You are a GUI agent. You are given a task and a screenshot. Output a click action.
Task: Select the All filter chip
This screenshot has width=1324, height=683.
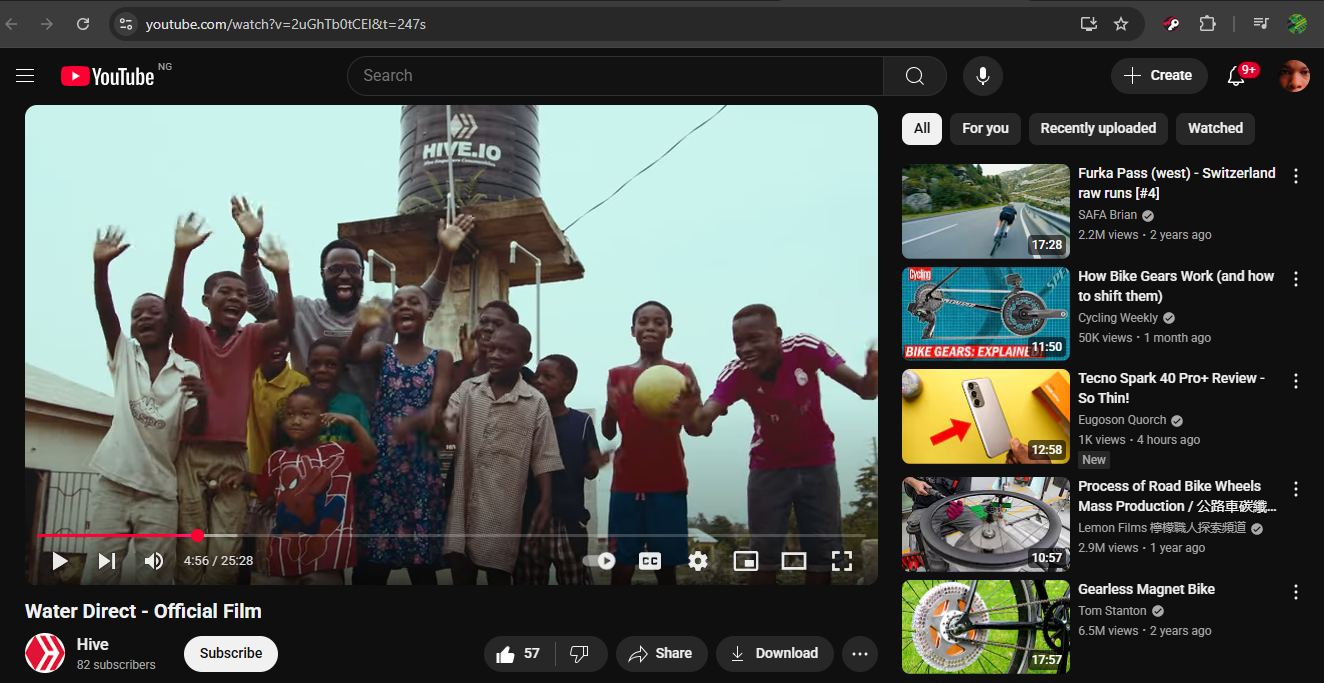[x=922, y=129]
